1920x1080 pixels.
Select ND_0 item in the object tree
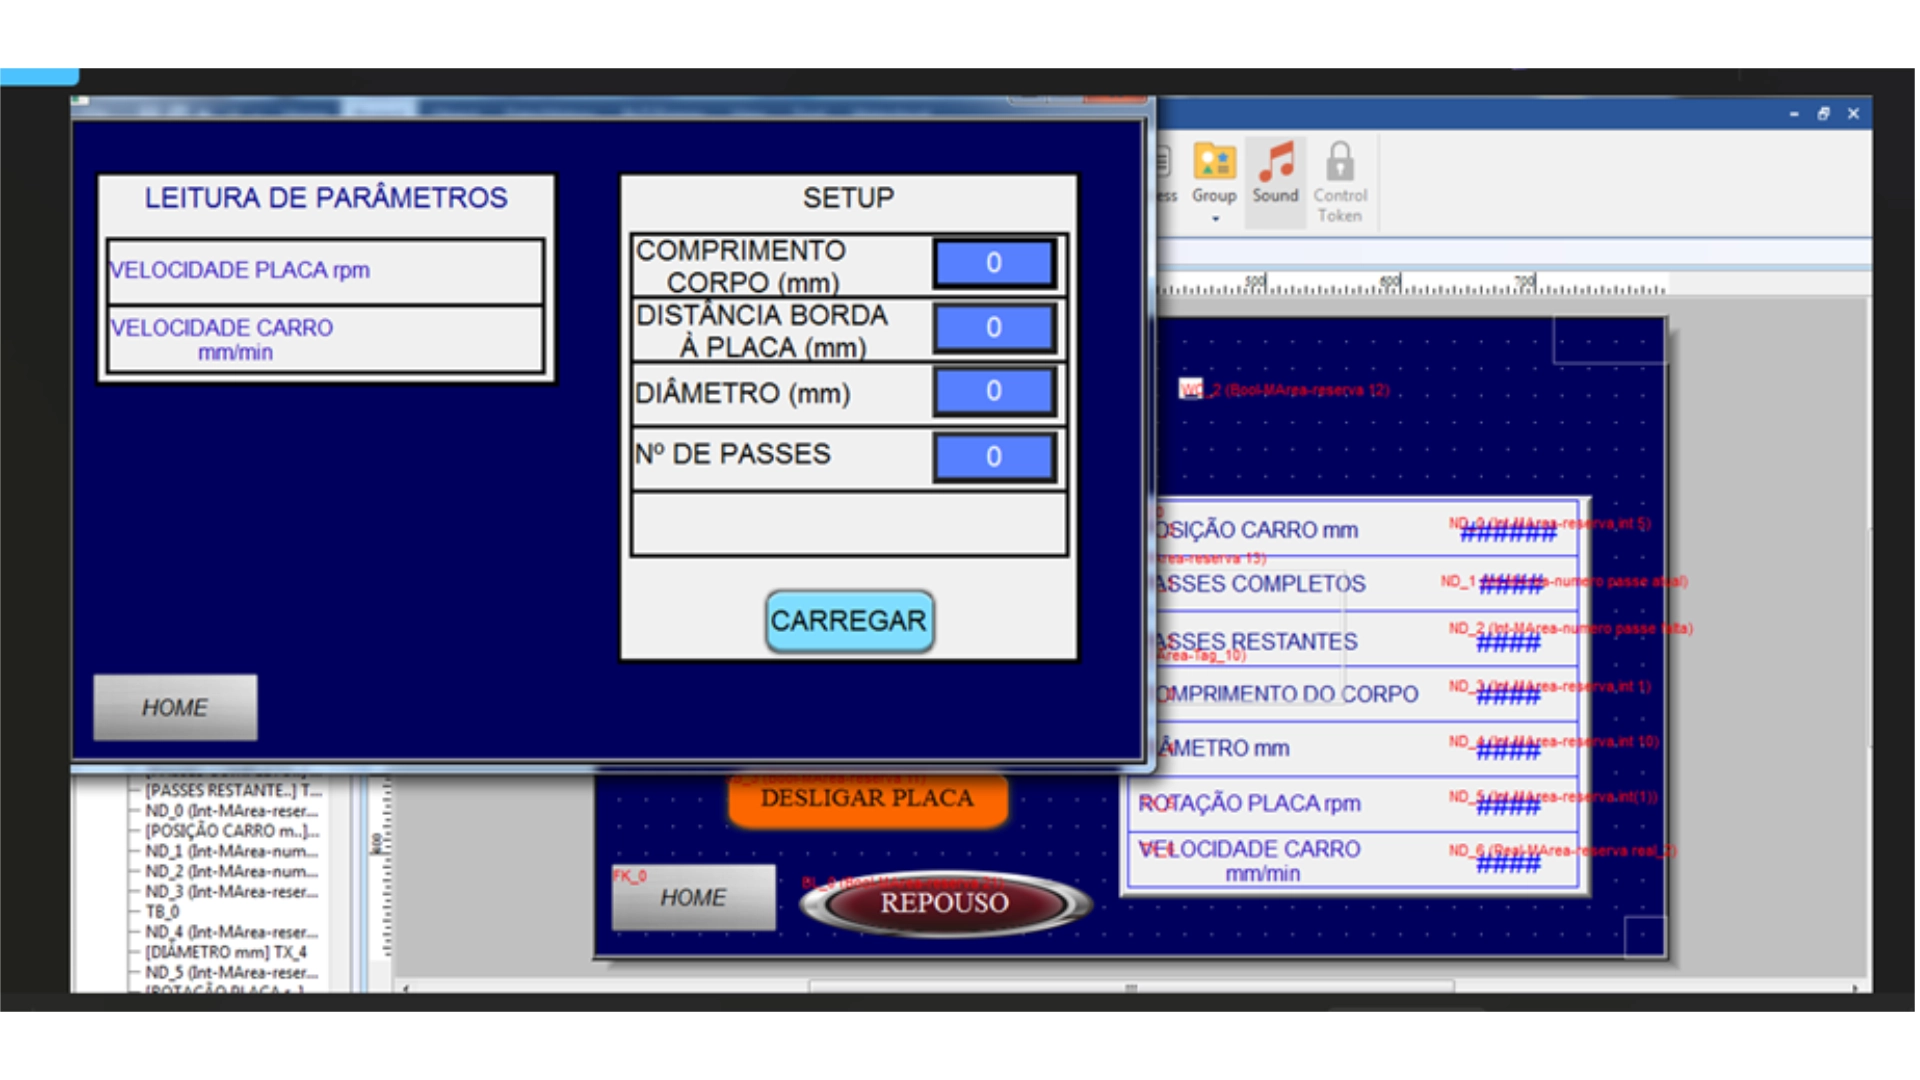pyautogui.click(x=231, y=811)
